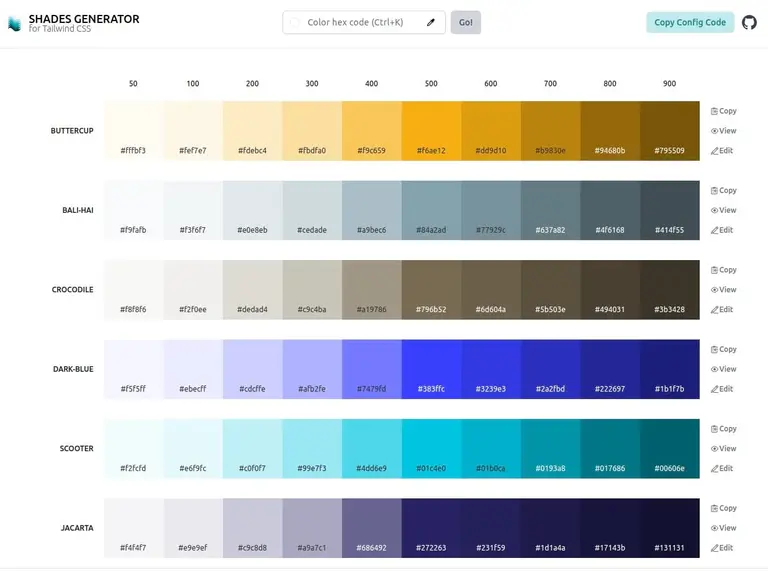The width and height of the screenshot is (768, 571).
Task: Click the BALI-HAI row label
Action: coord(78,210)
